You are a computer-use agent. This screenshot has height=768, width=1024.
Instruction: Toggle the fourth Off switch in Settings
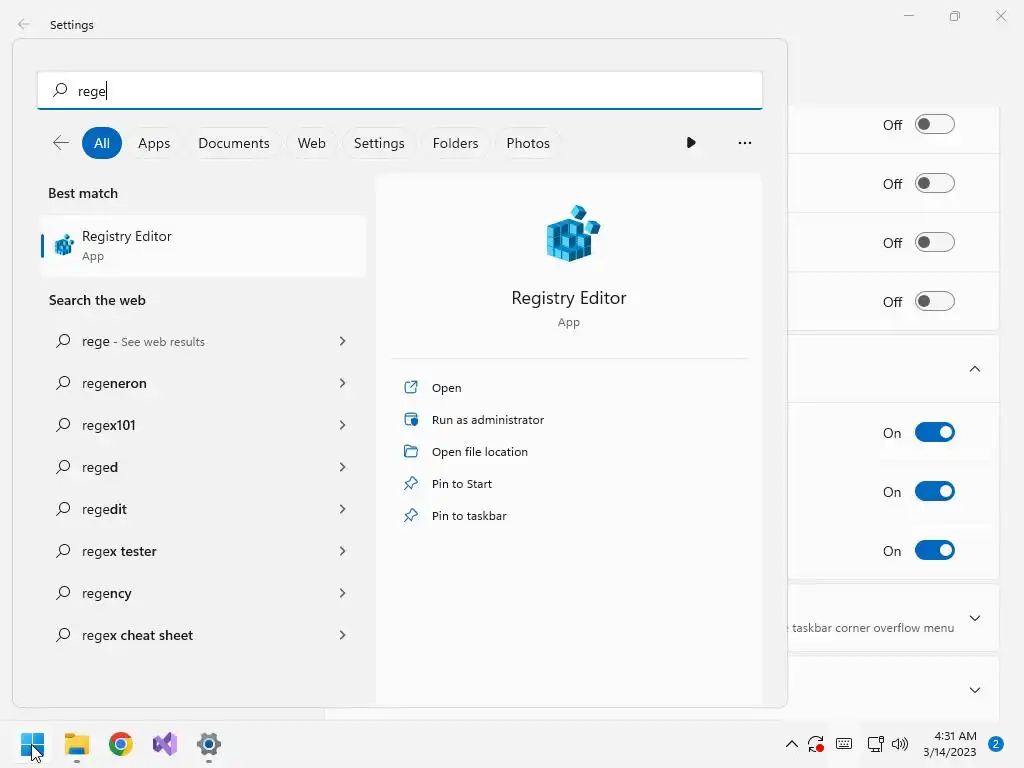tap(935, 301)
